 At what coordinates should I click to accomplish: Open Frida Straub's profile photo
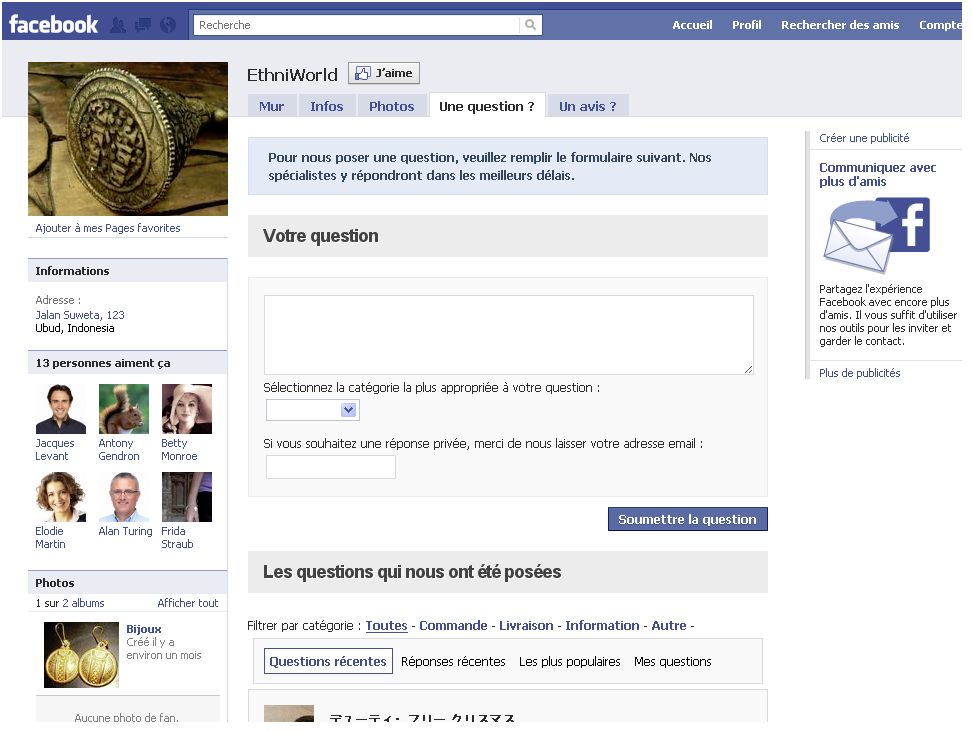tap(187, 497)
